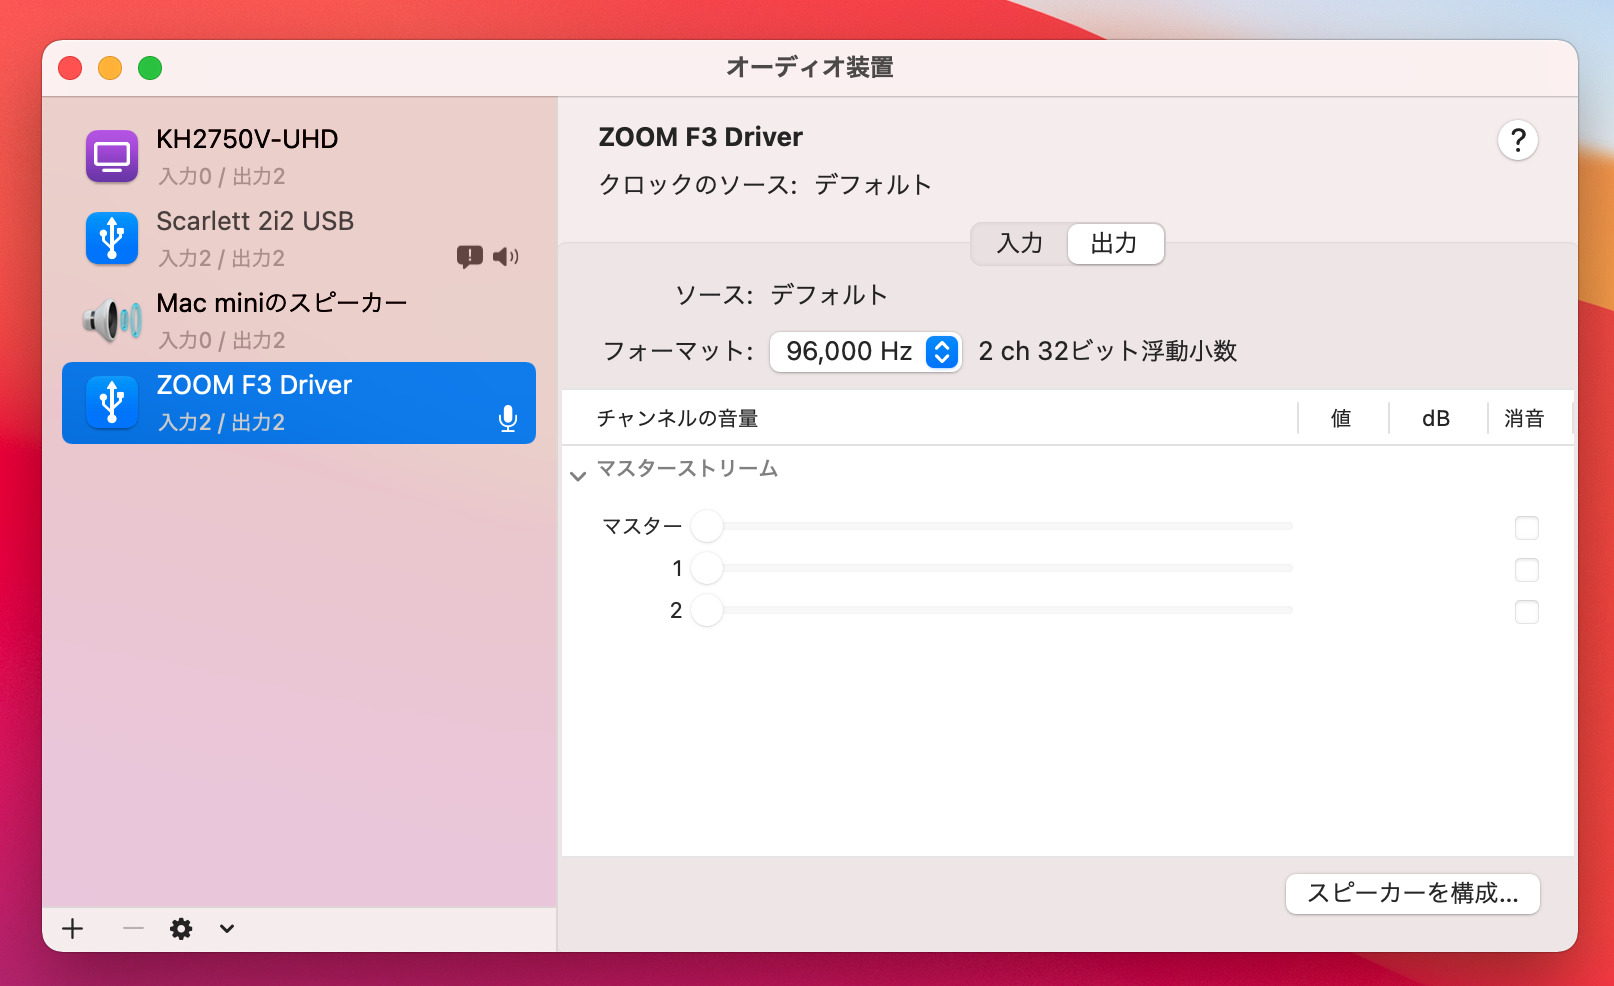The width and height of the screenshot is (1614, 986).
Task: Minimize the window with yellow button
Action: [110, 68]
